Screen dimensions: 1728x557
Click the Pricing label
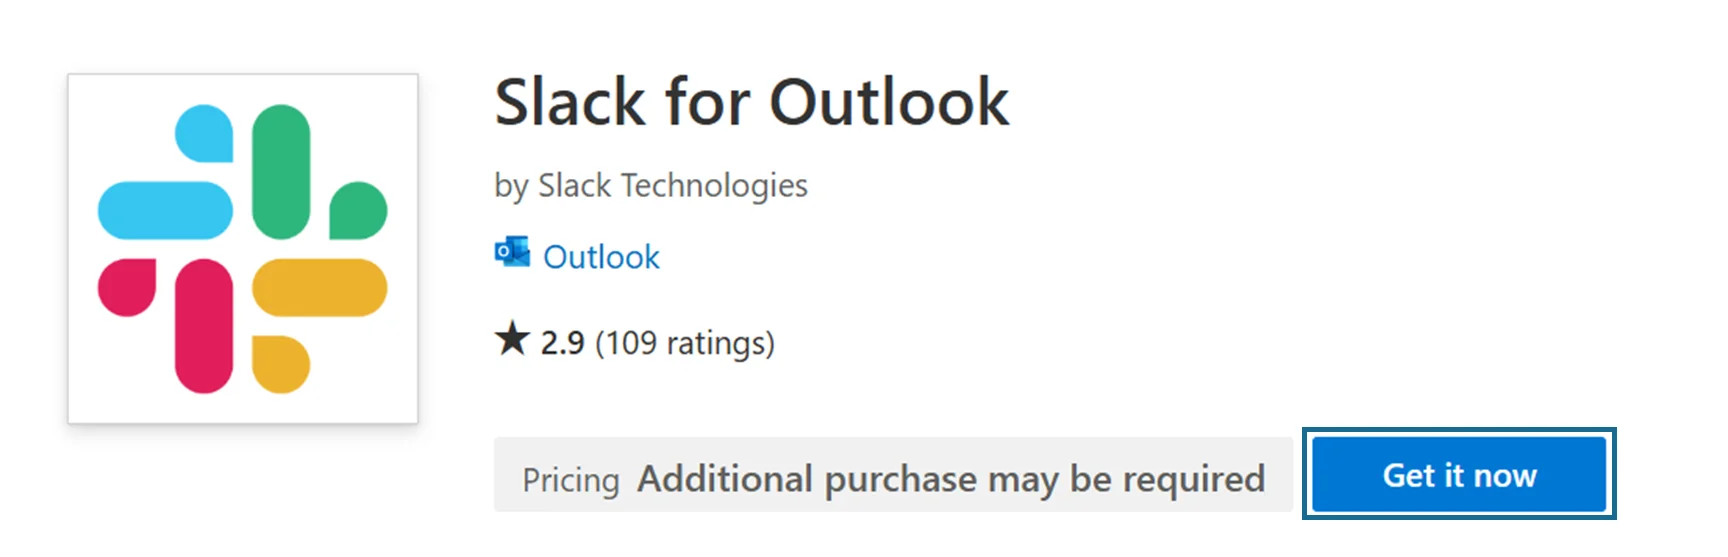pos(571,480)
